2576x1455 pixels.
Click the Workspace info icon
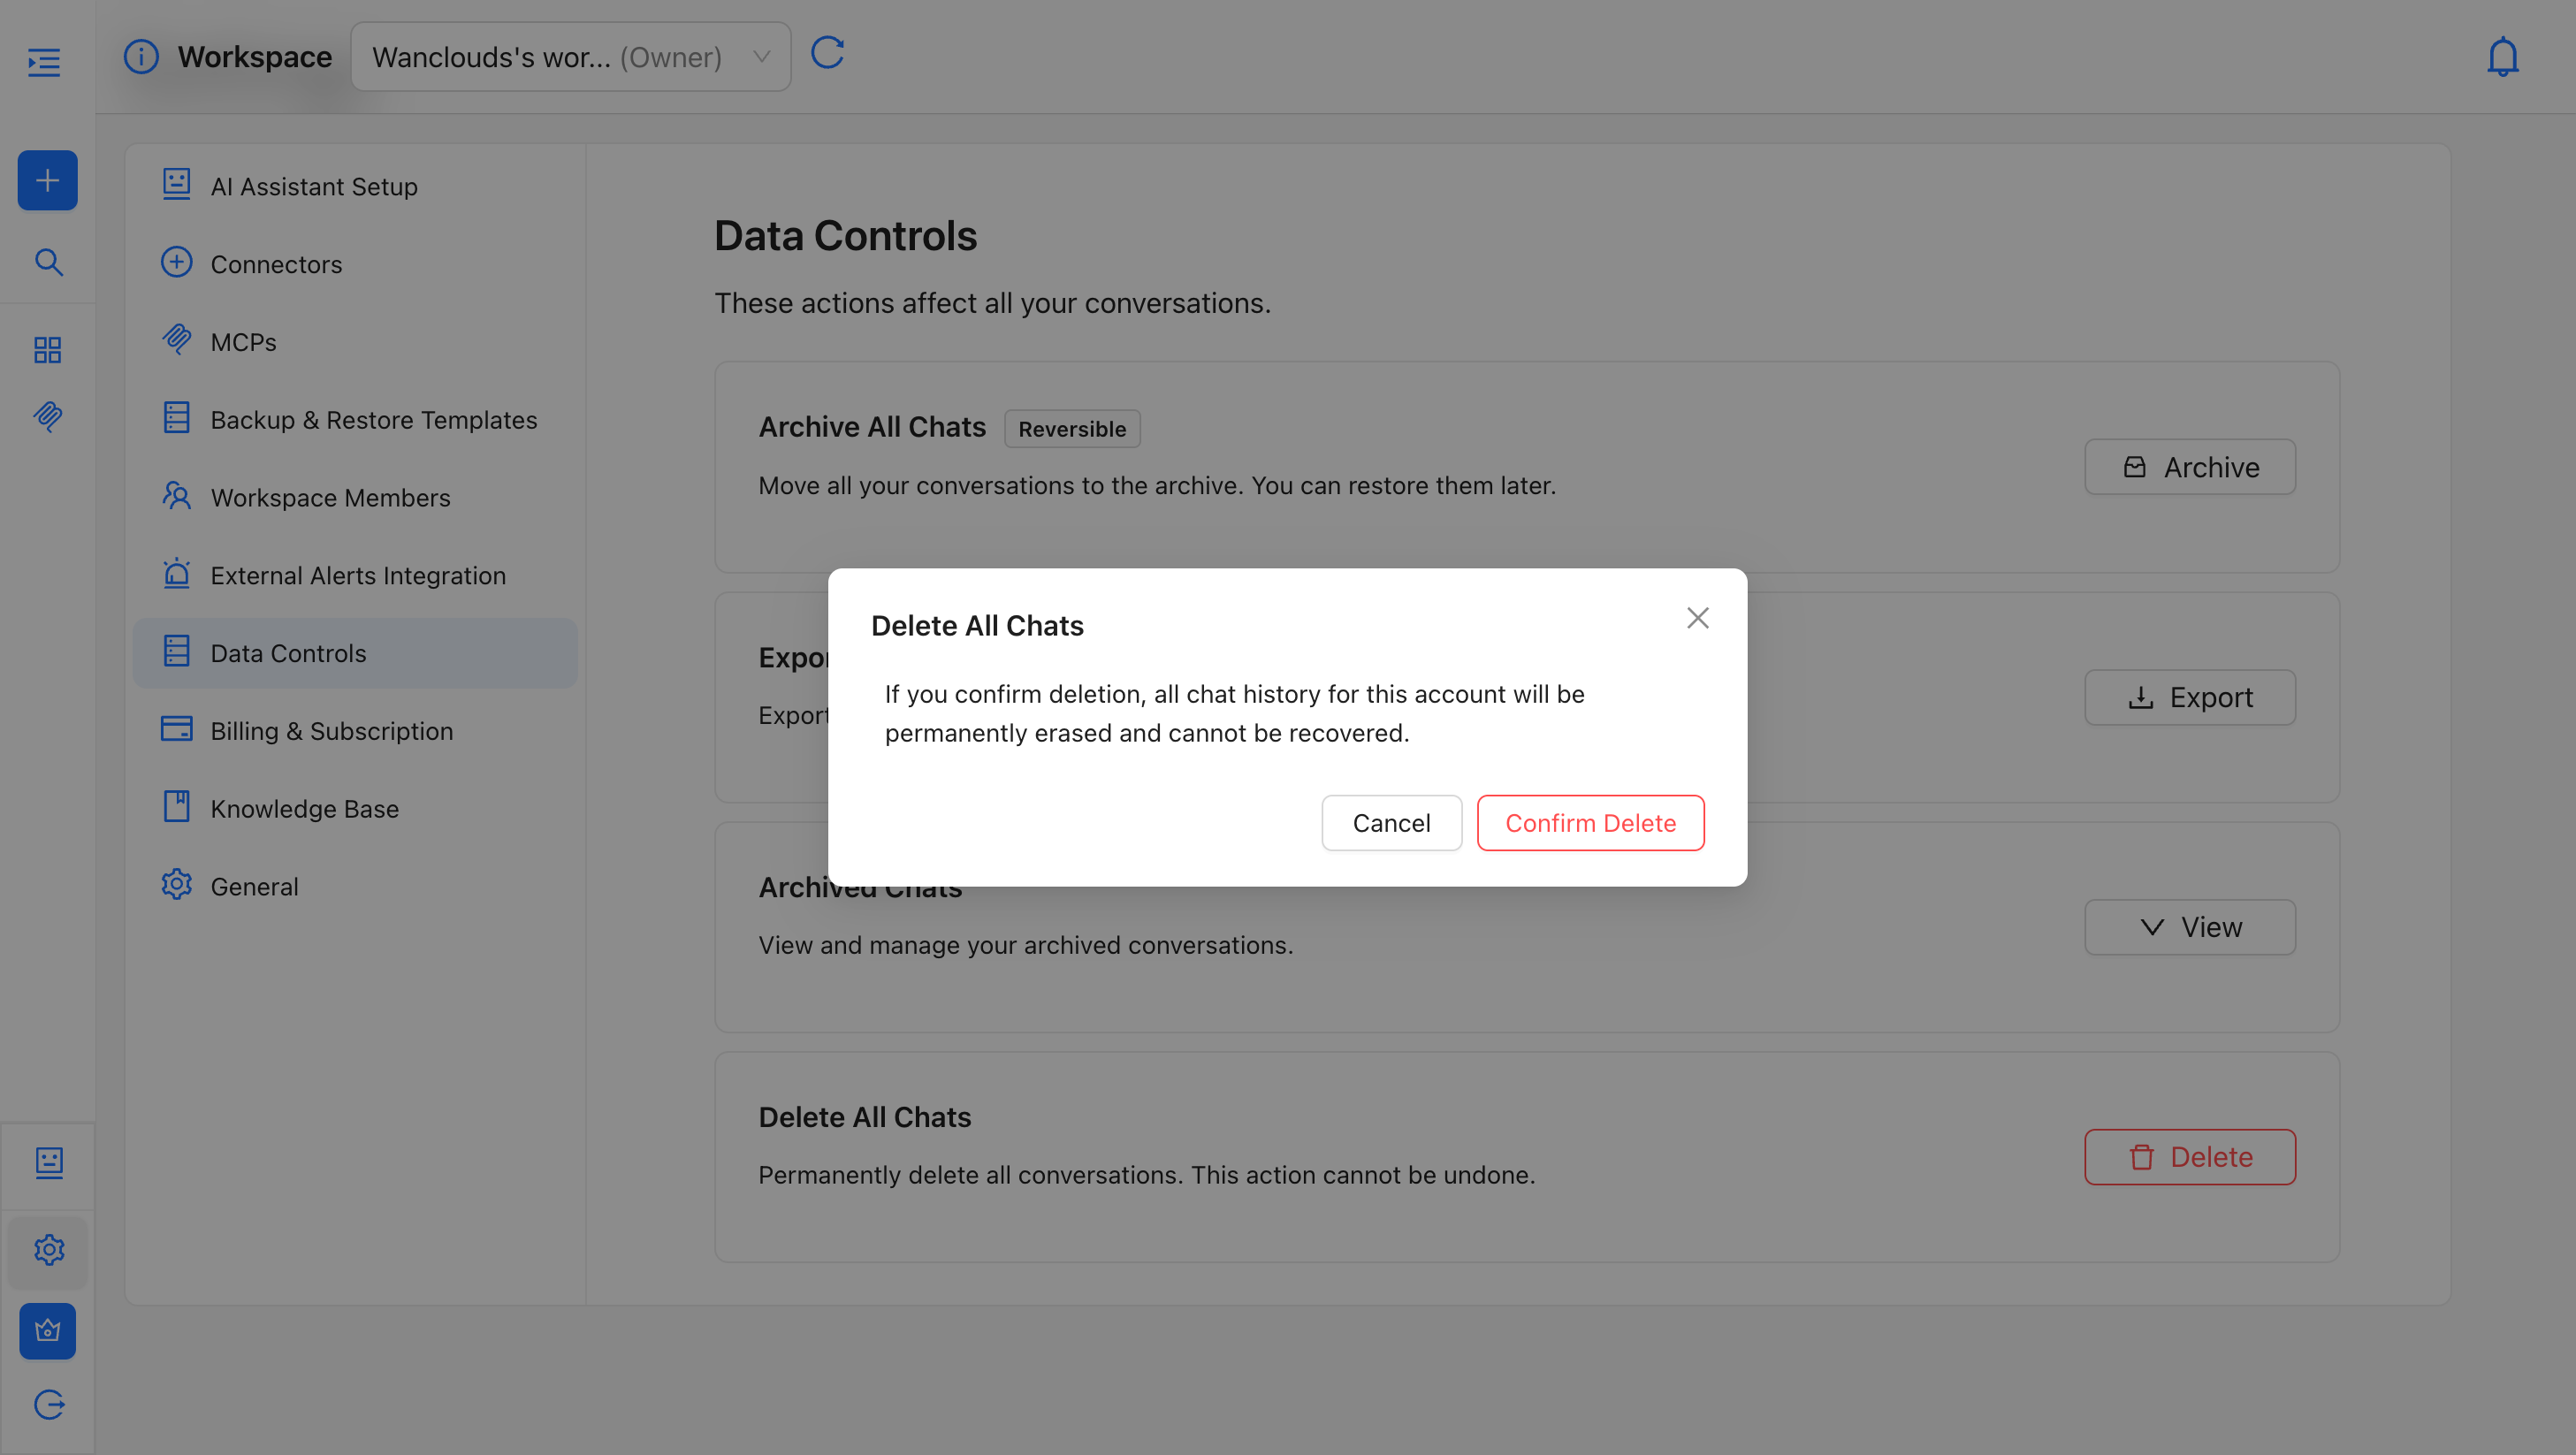coord(141,57)
